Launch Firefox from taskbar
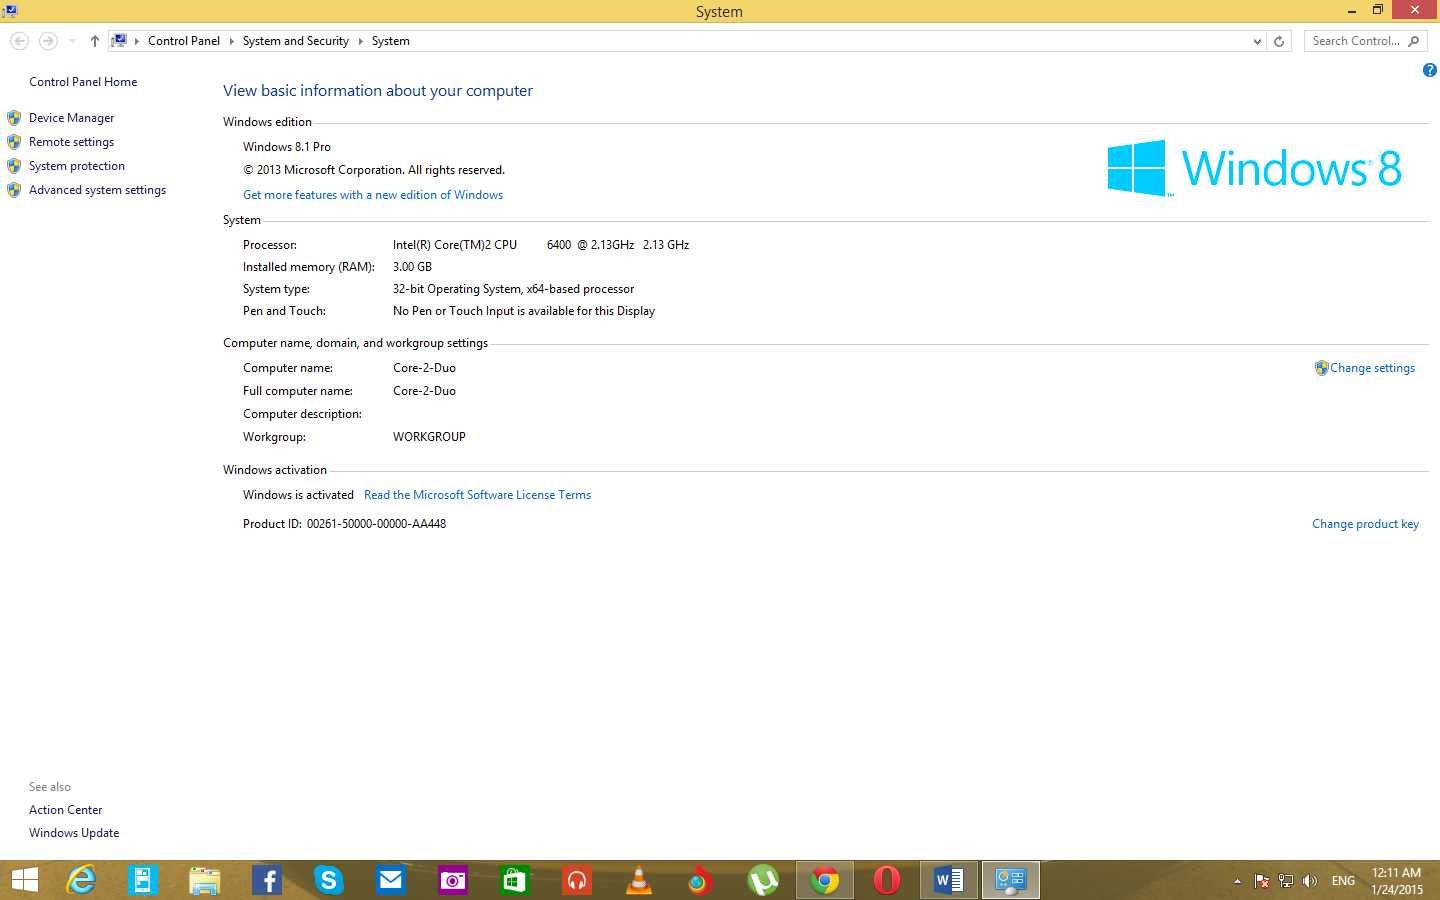The image size is (1440, 900). [700, 880]
